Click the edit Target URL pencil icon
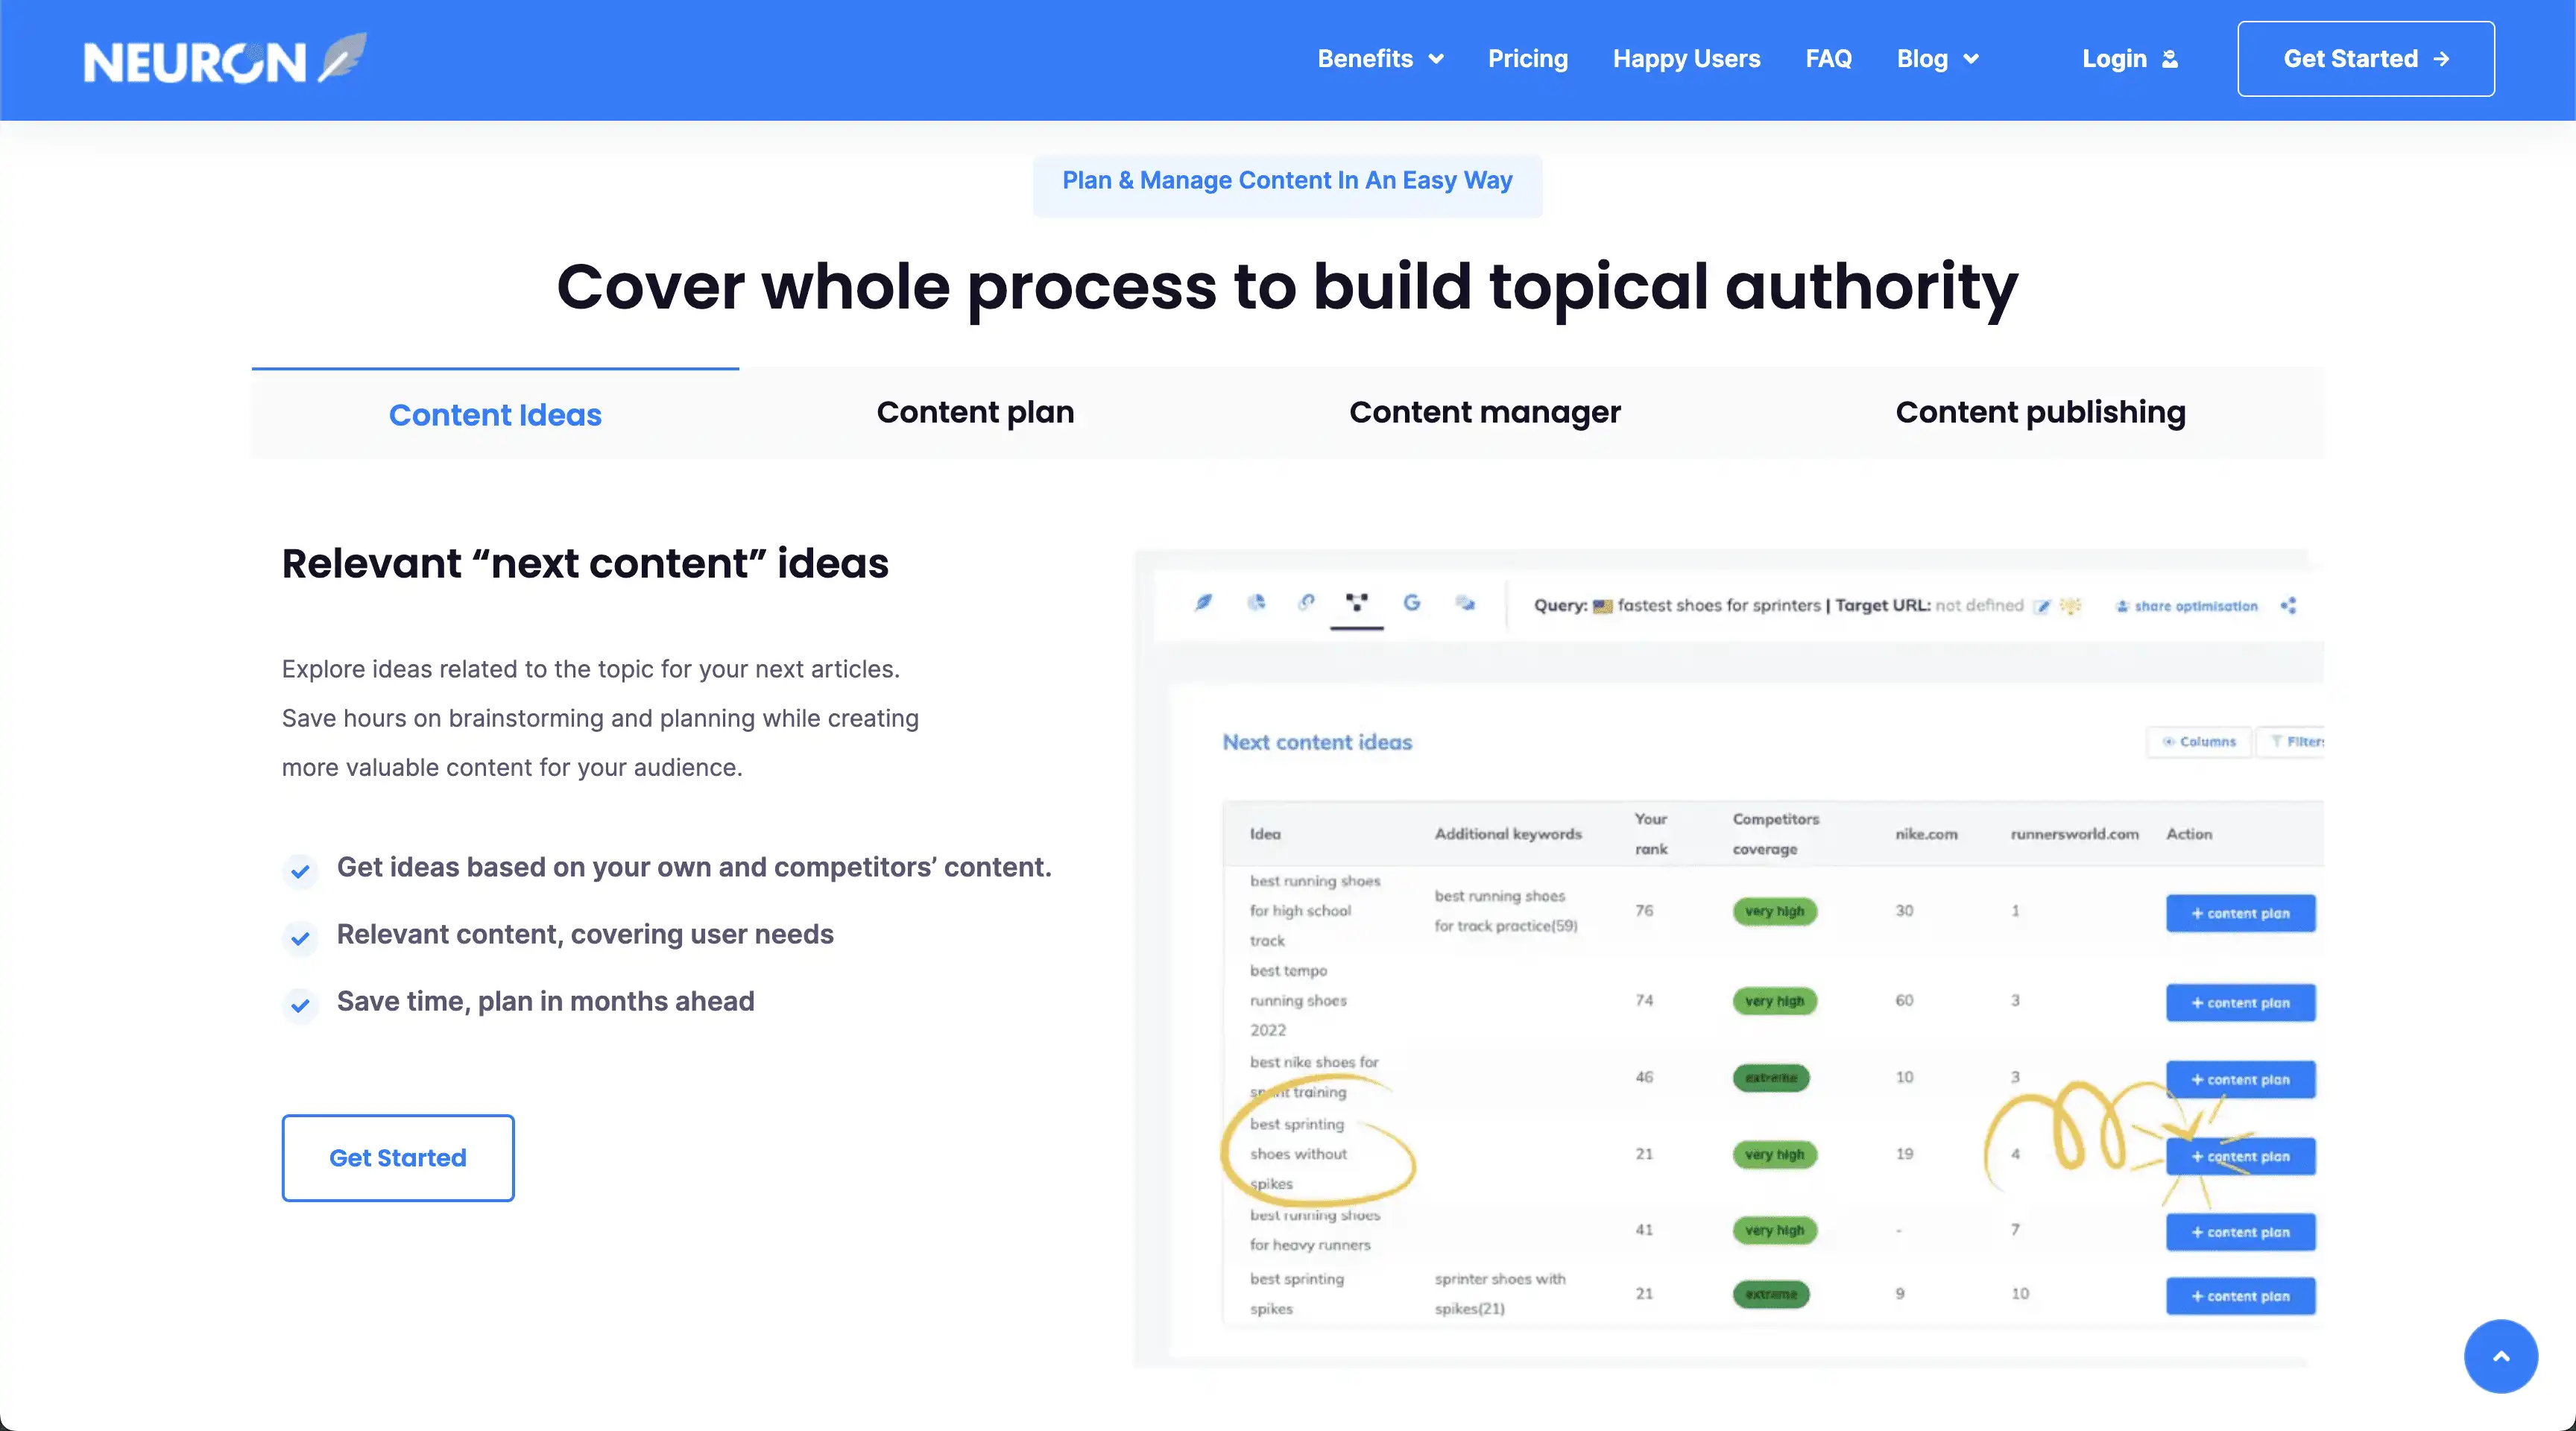Image resolution: width=2576 pixels, height=1431 pixels. 2043,606
